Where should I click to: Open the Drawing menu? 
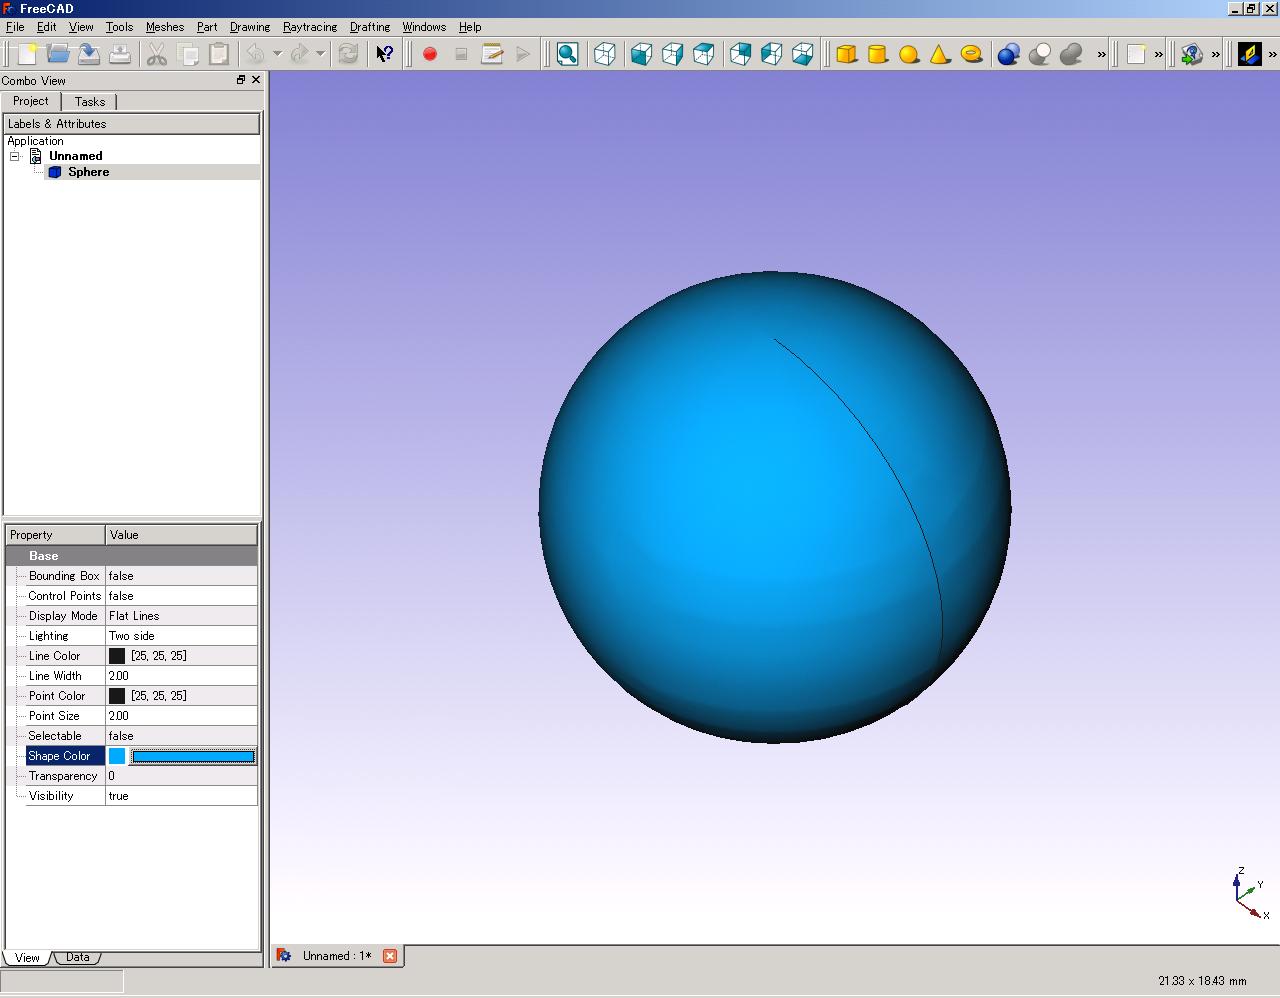pyautogui.click(x=250, y=27)
